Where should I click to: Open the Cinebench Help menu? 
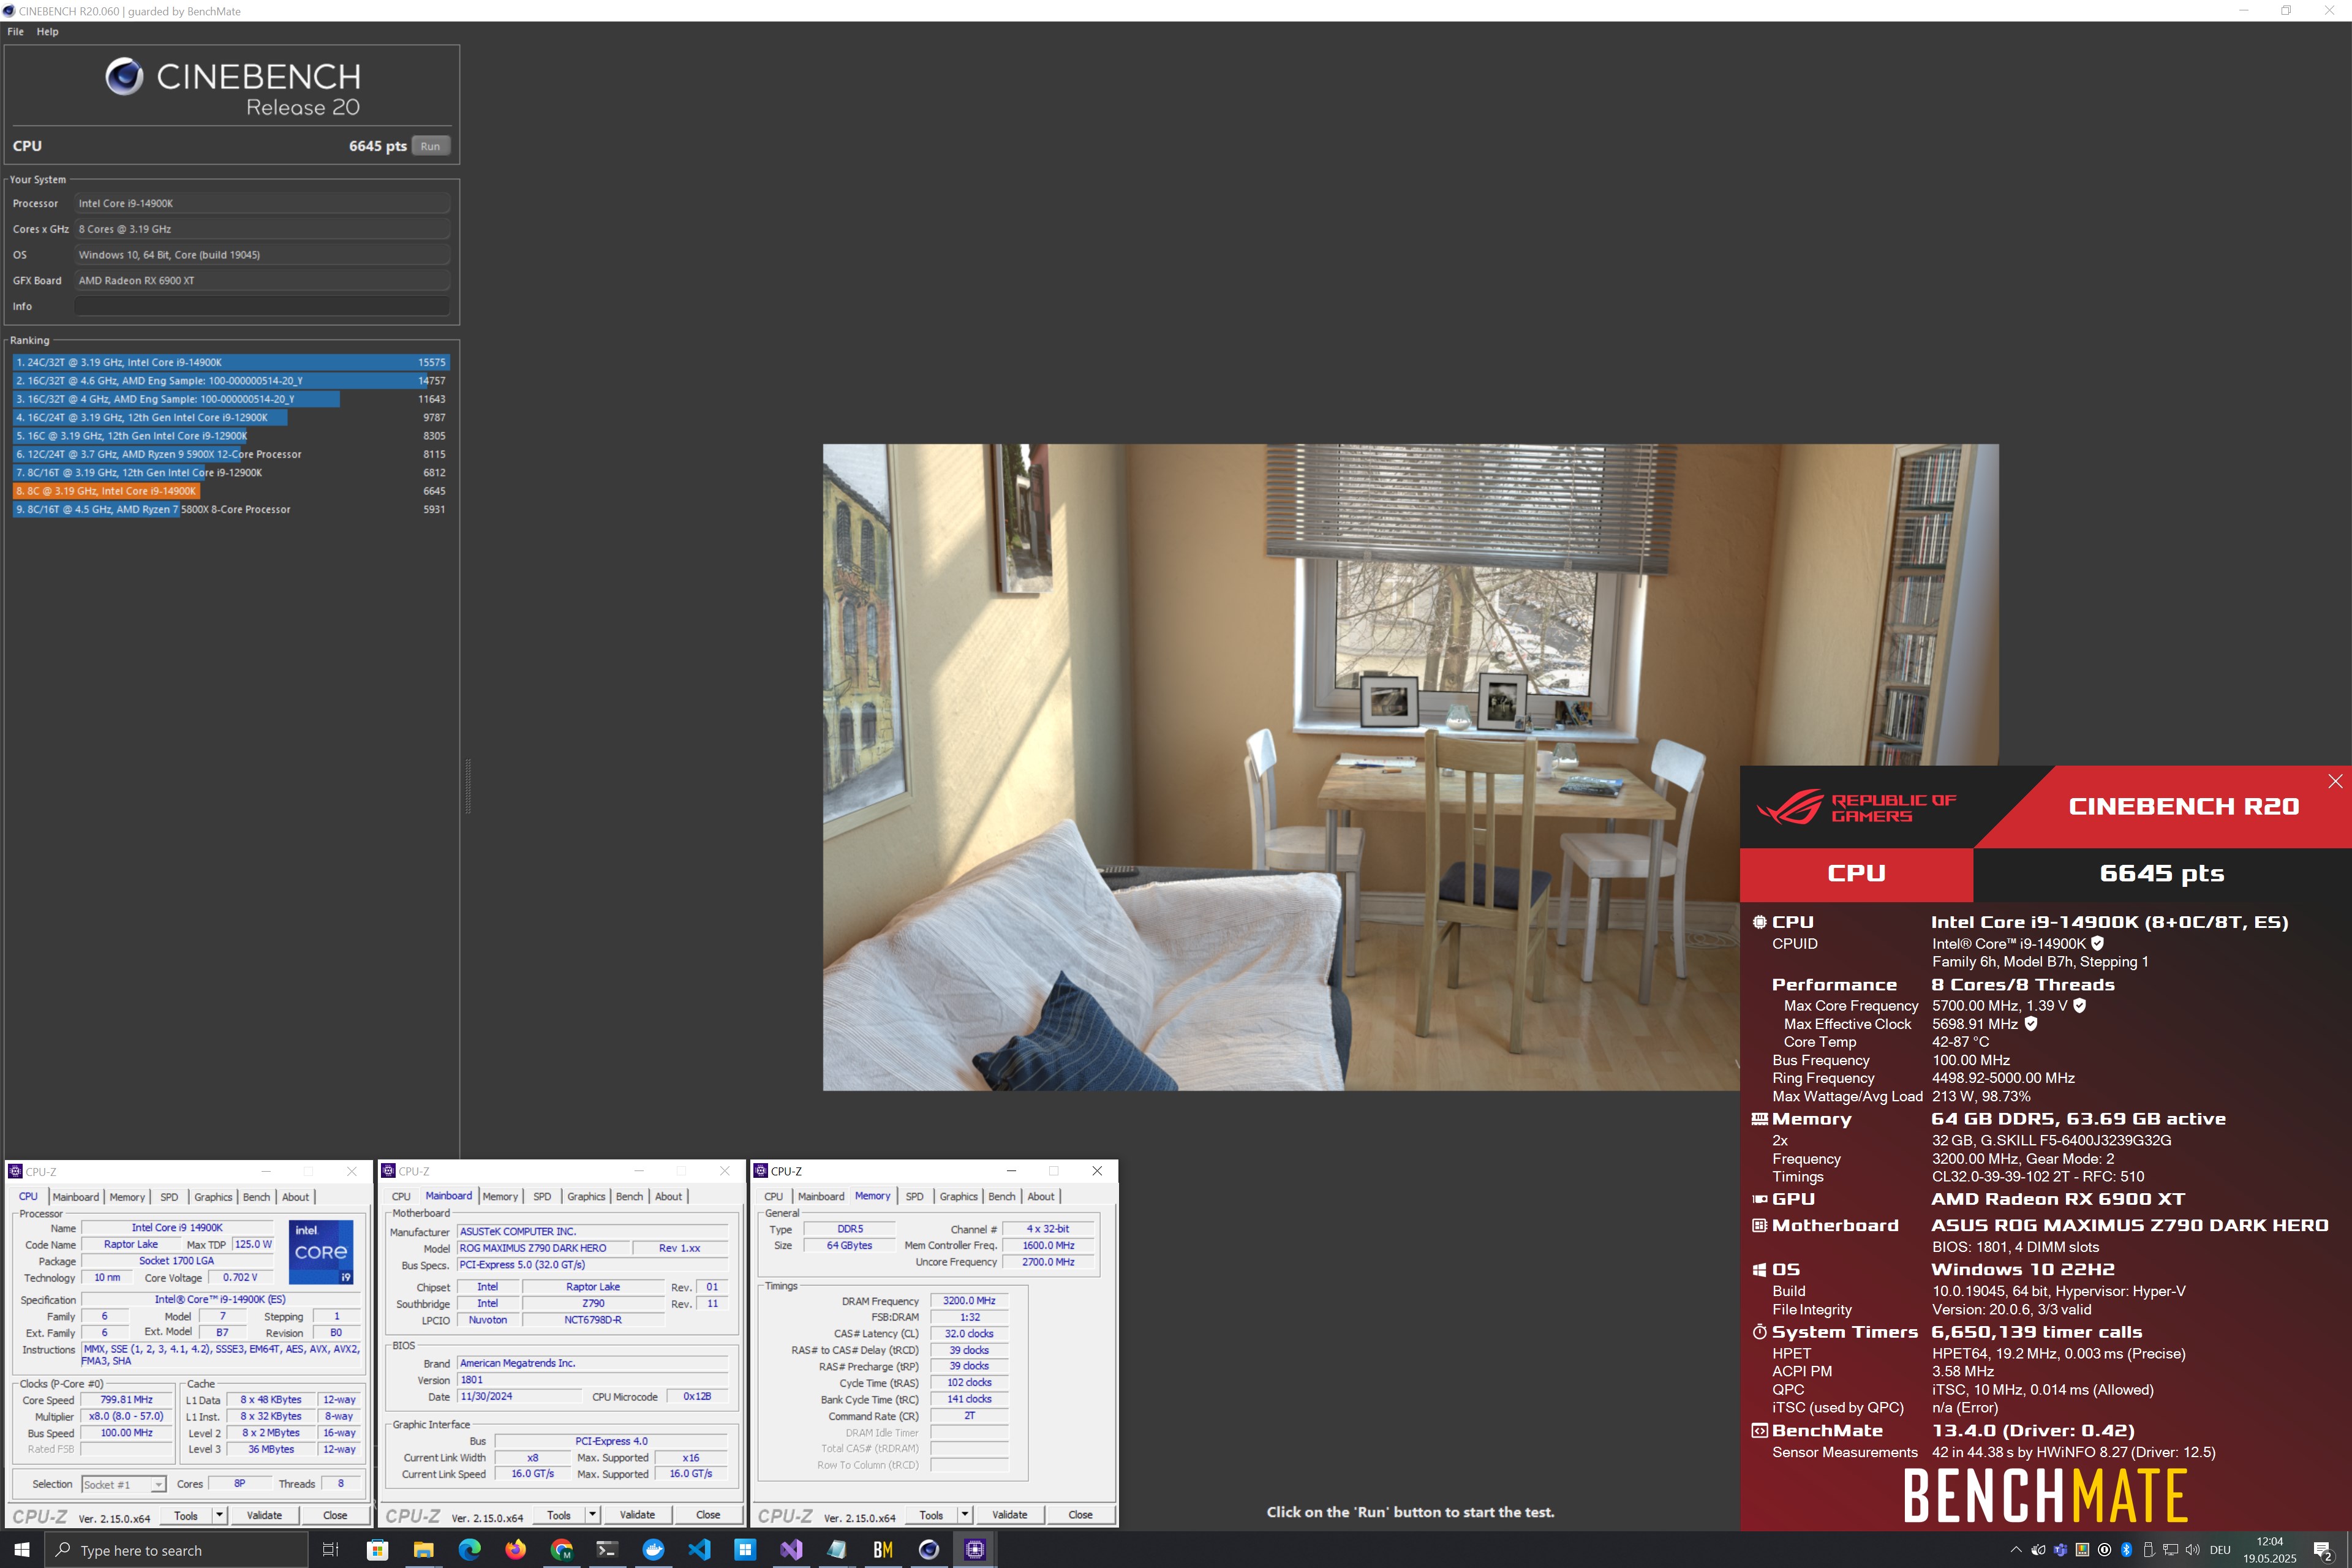(x=48, y=31)
